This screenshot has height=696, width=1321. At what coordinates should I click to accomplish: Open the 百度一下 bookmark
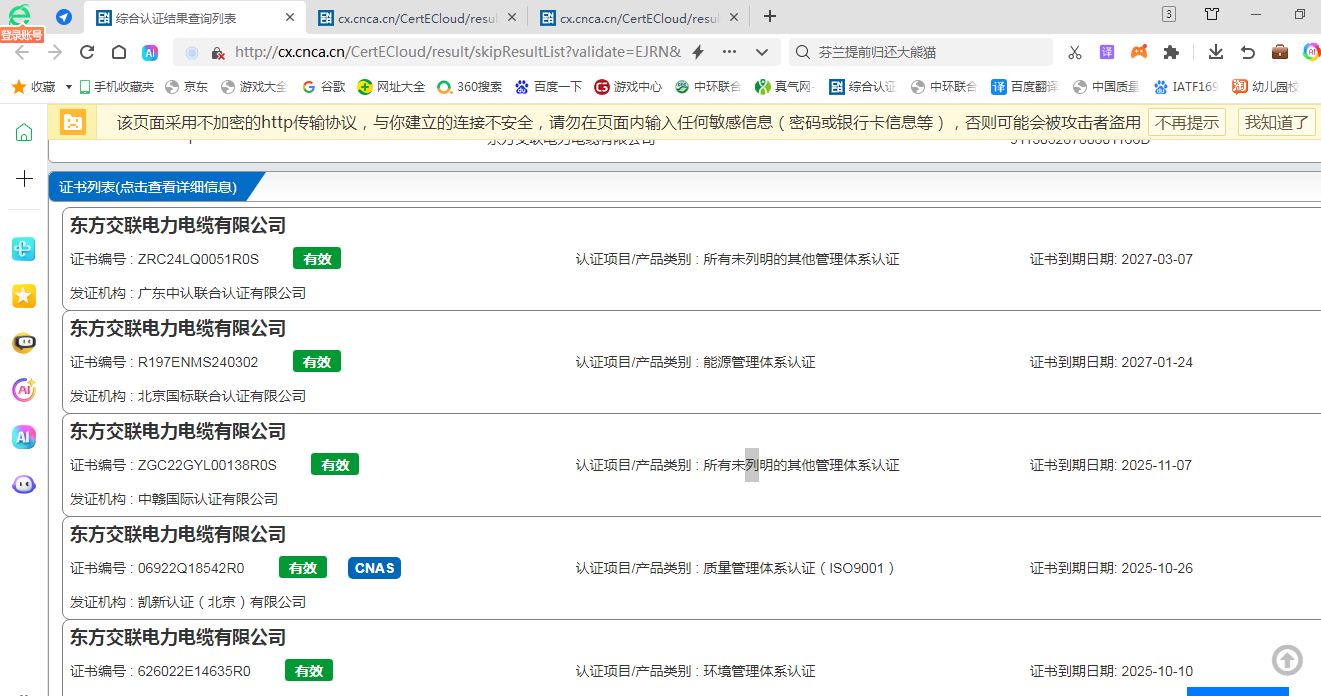(x=548, y=87)
